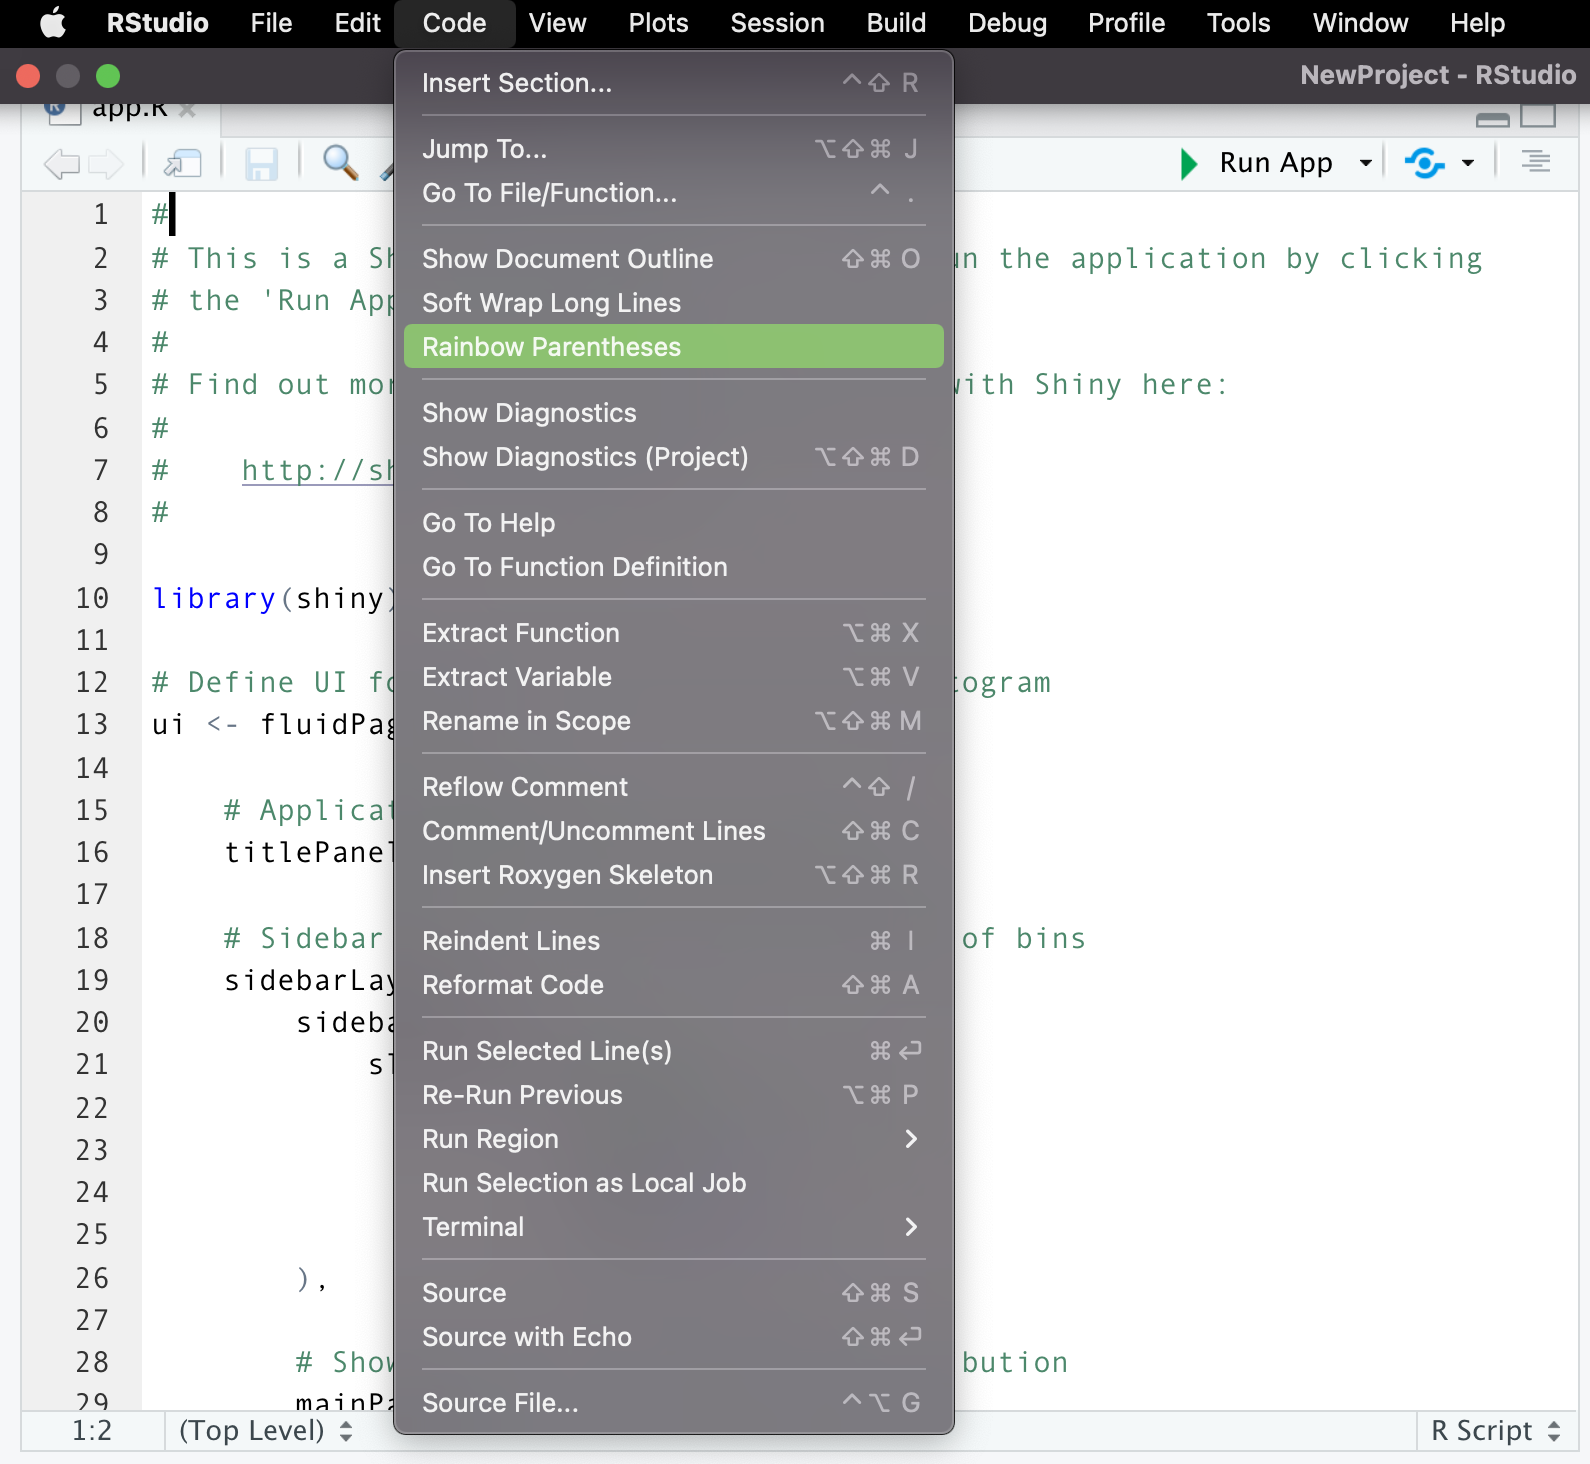Image resolution: width=1590 pixels, height=1464 pixels.
Task: Choose Reformat Code
Action: tap(674, 985)
